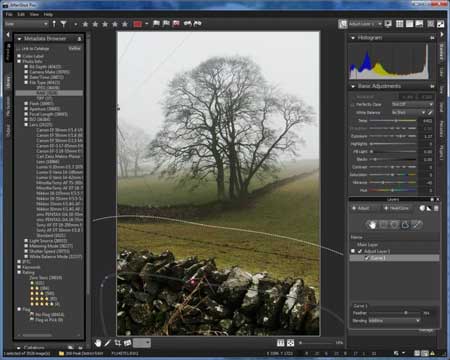The height and width of the screenshot is (360, 450).
Task: Select the polygon region tool
Action: (405, 225)
